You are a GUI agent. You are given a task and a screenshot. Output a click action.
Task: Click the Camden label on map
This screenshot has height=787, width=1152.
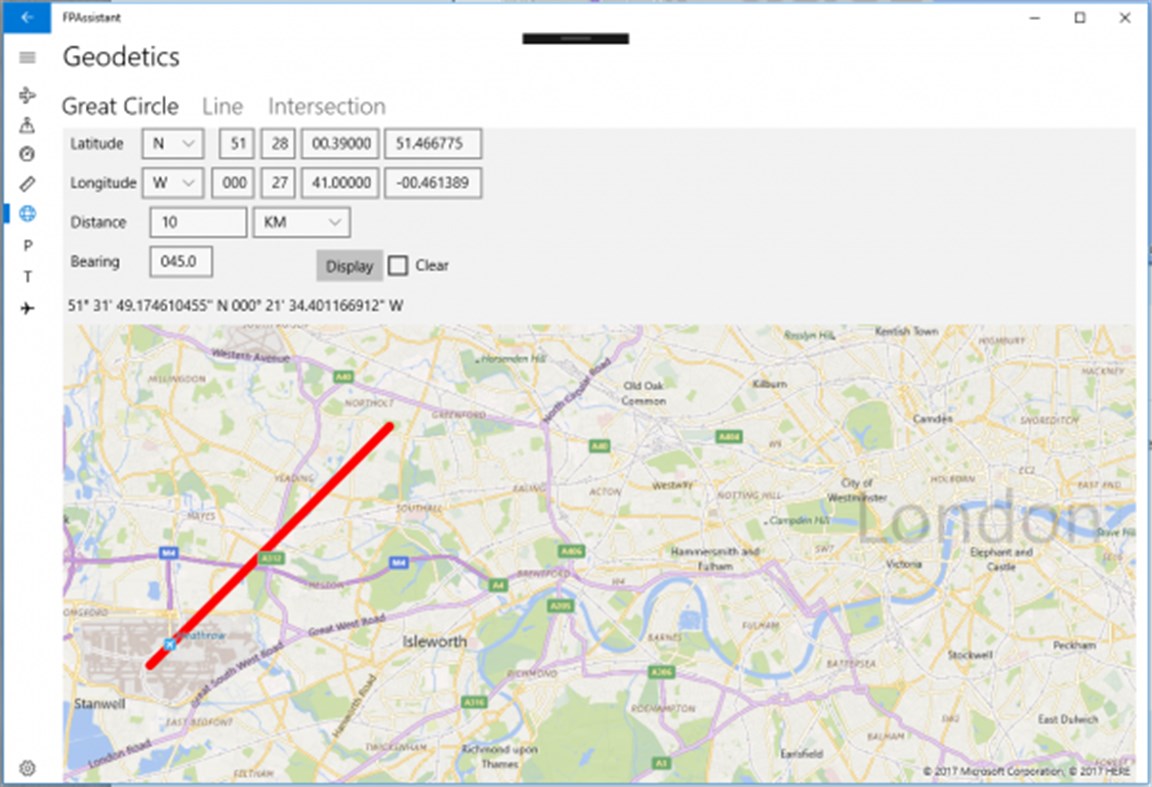point(932,419)
